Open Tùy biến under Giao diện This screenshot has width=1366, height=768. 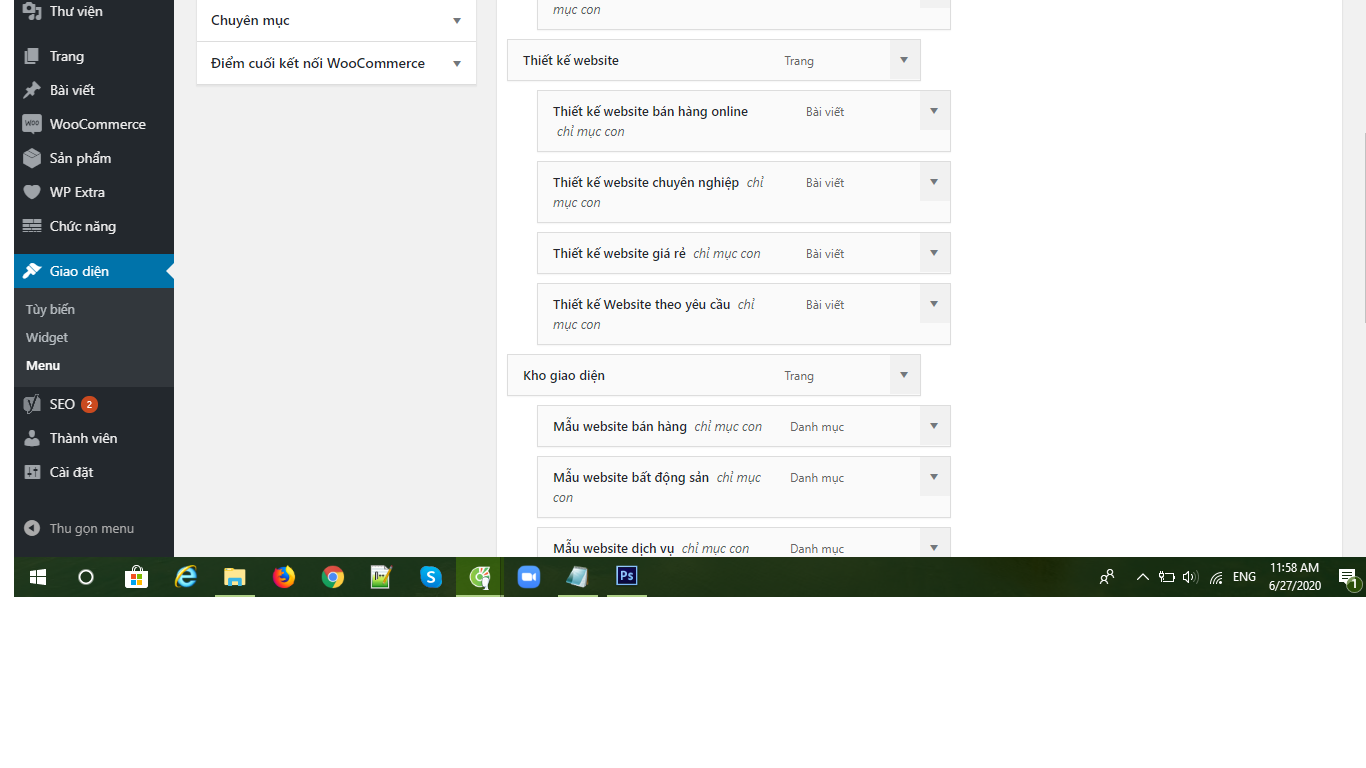50,309
